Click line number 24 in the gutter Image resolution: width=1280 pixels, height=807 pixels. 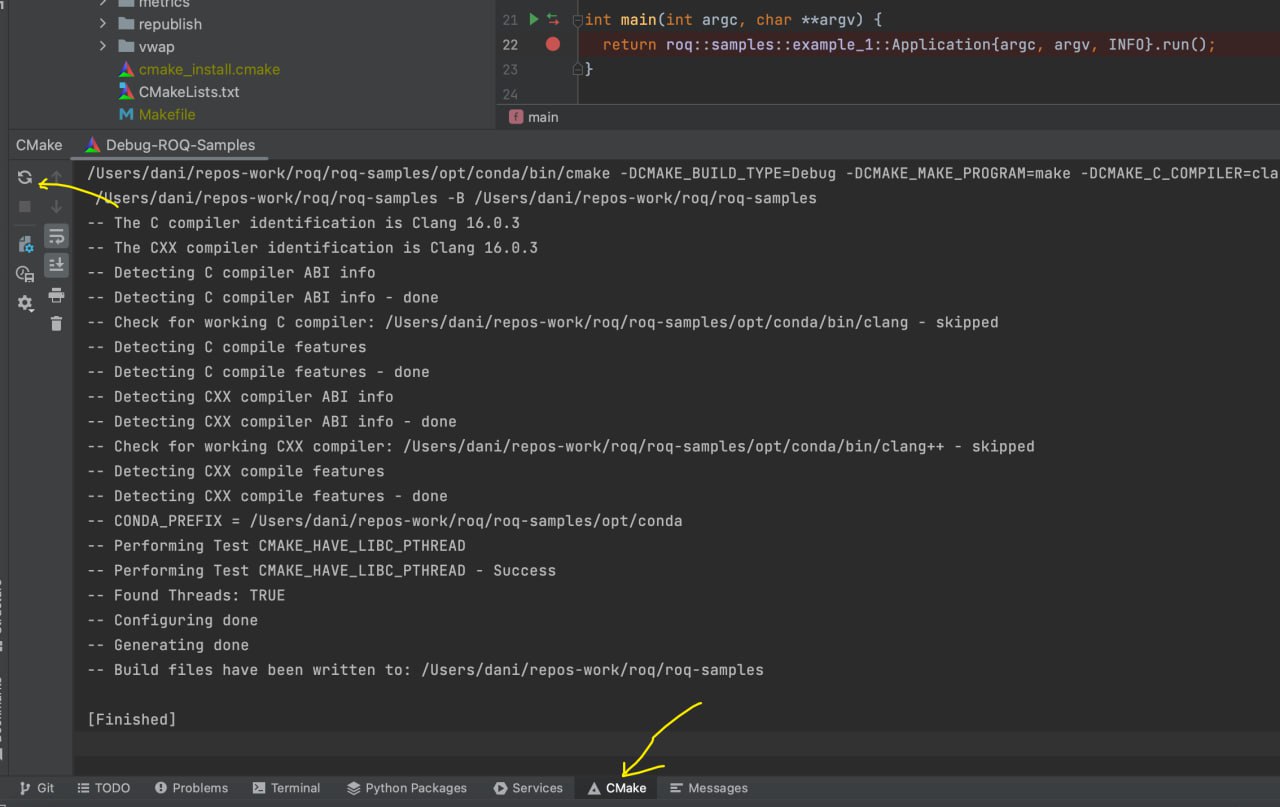coord(510,95)
